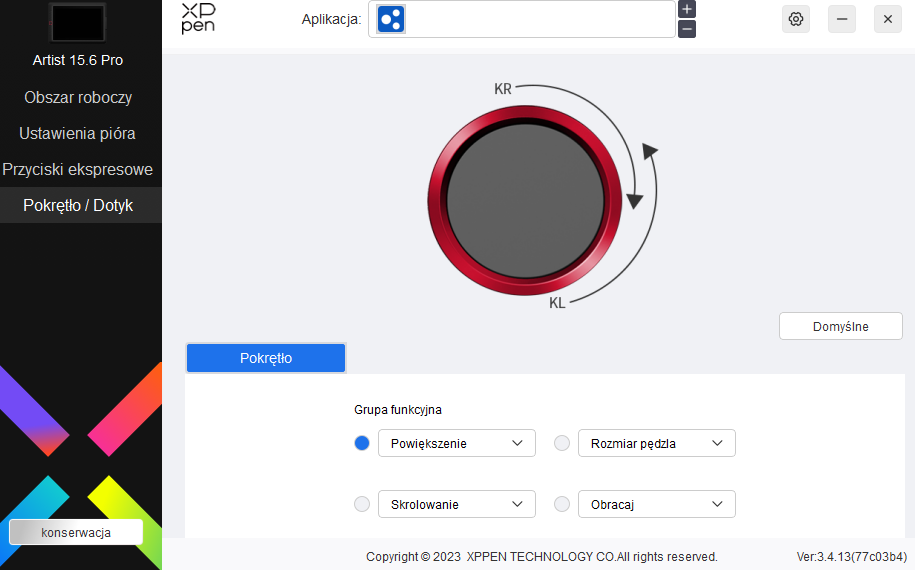Select the blue application icon in list

coord(392,19)
